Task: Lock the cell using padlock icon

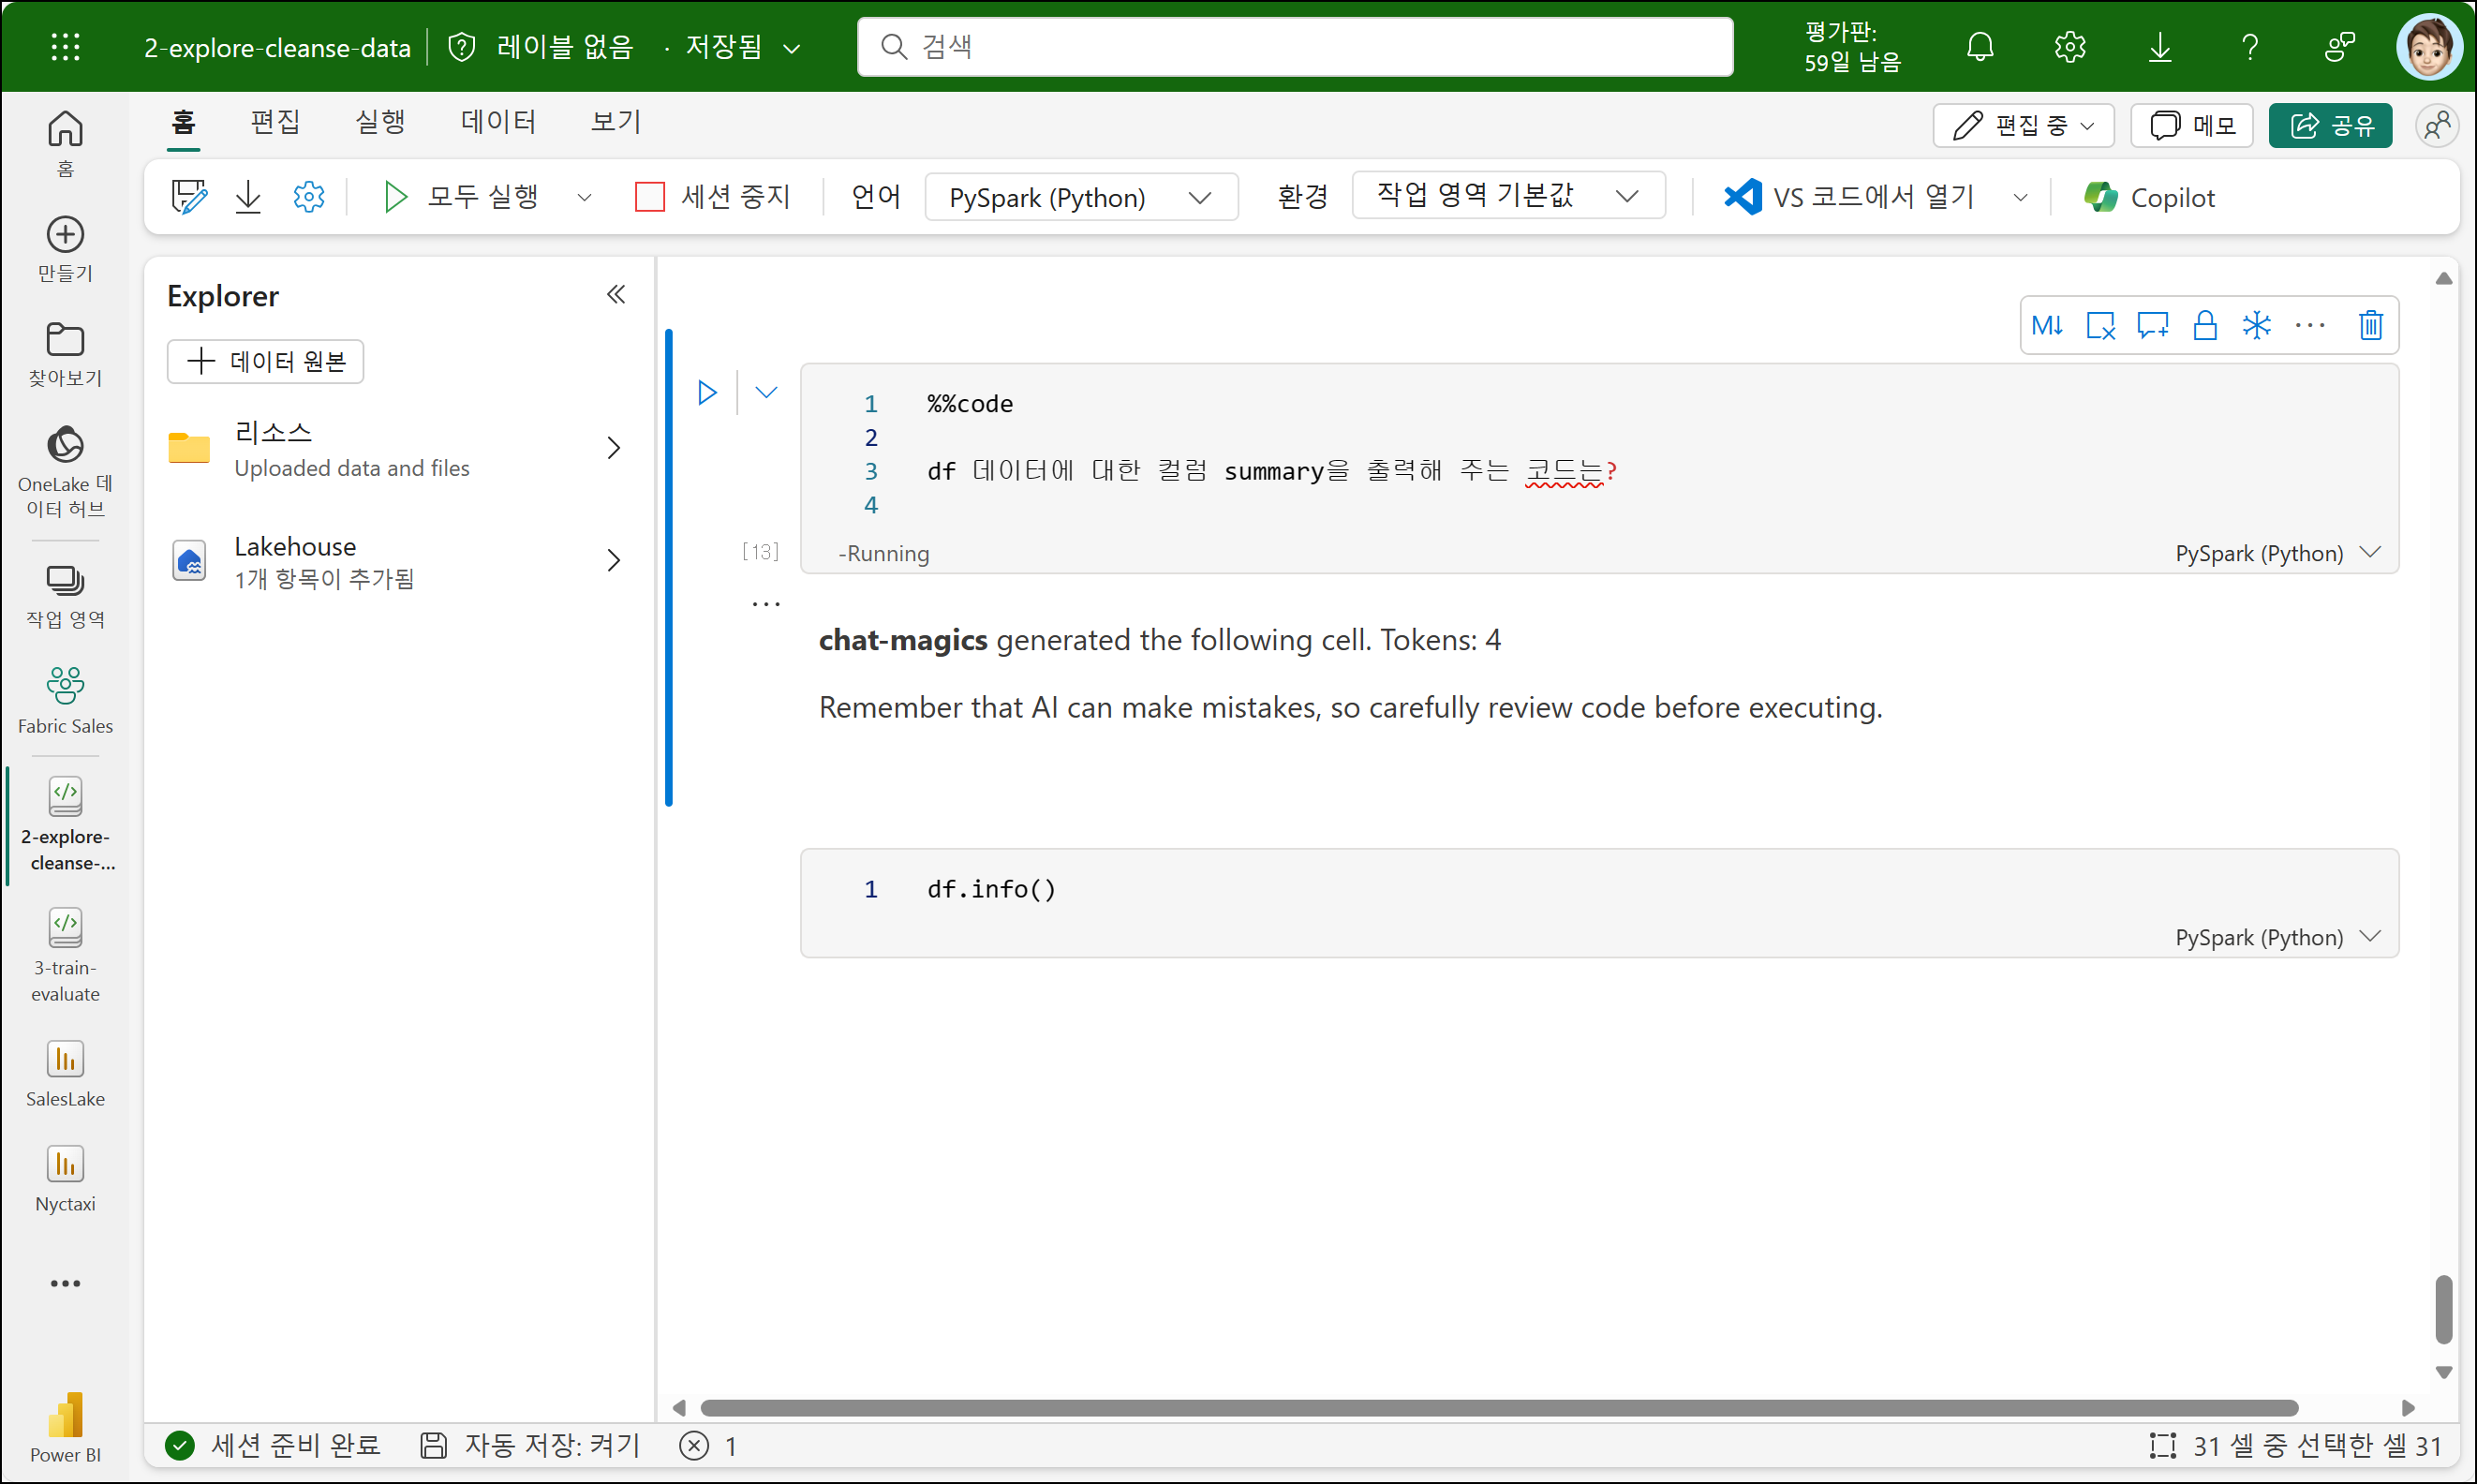Action: click(x=2204, y=325)
